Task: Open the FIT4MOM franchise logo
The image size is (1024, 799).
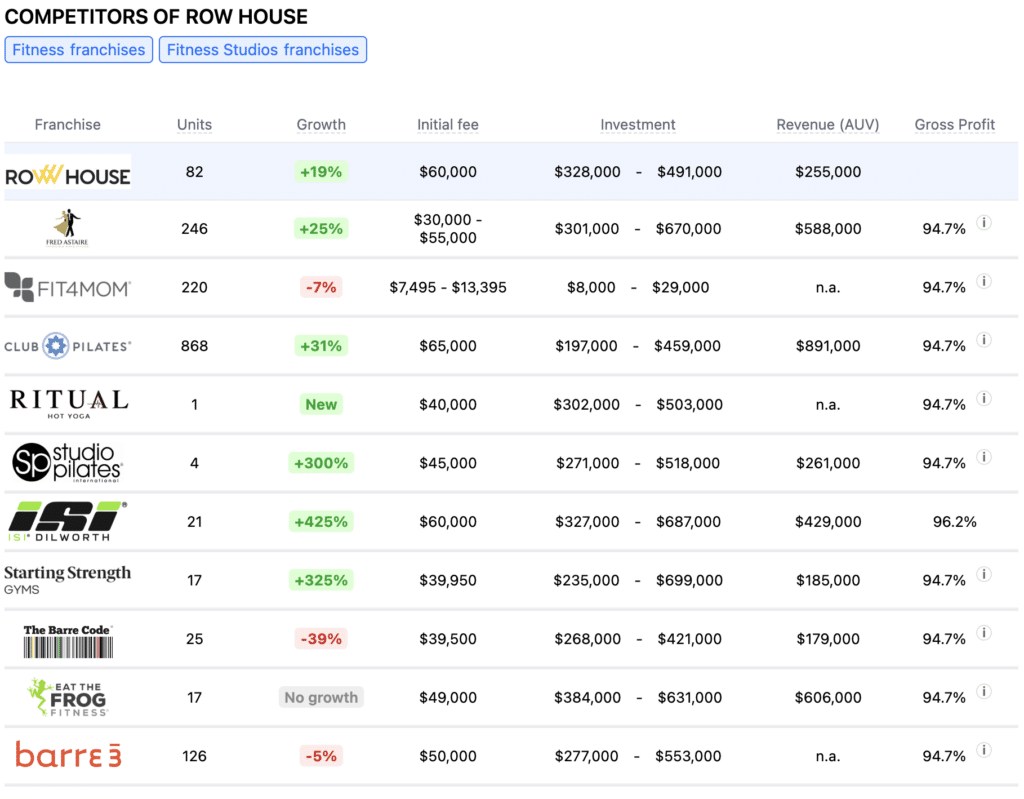Action: tap(68, 287)
